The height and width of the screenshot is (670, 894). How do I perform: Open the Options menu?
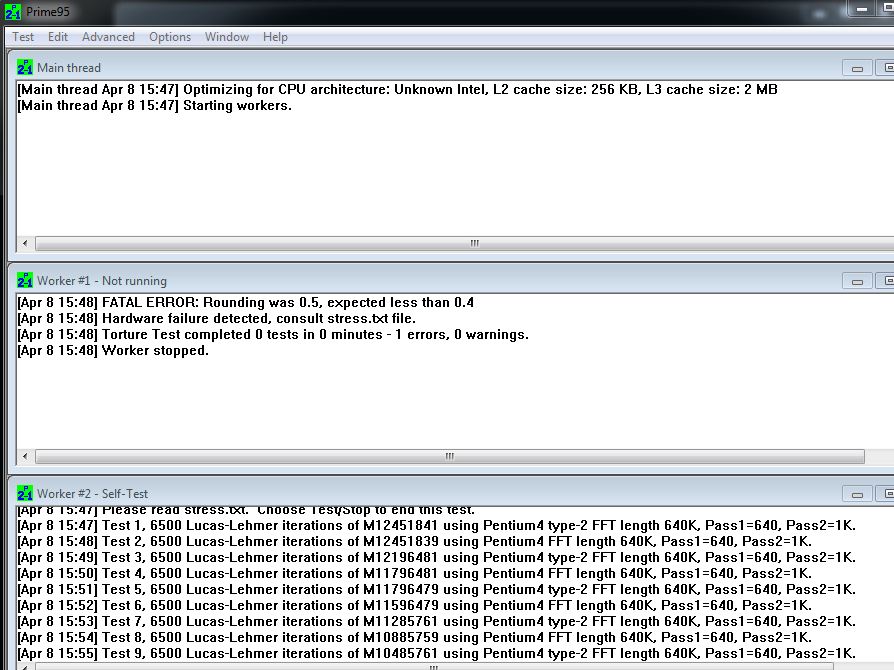170,37
